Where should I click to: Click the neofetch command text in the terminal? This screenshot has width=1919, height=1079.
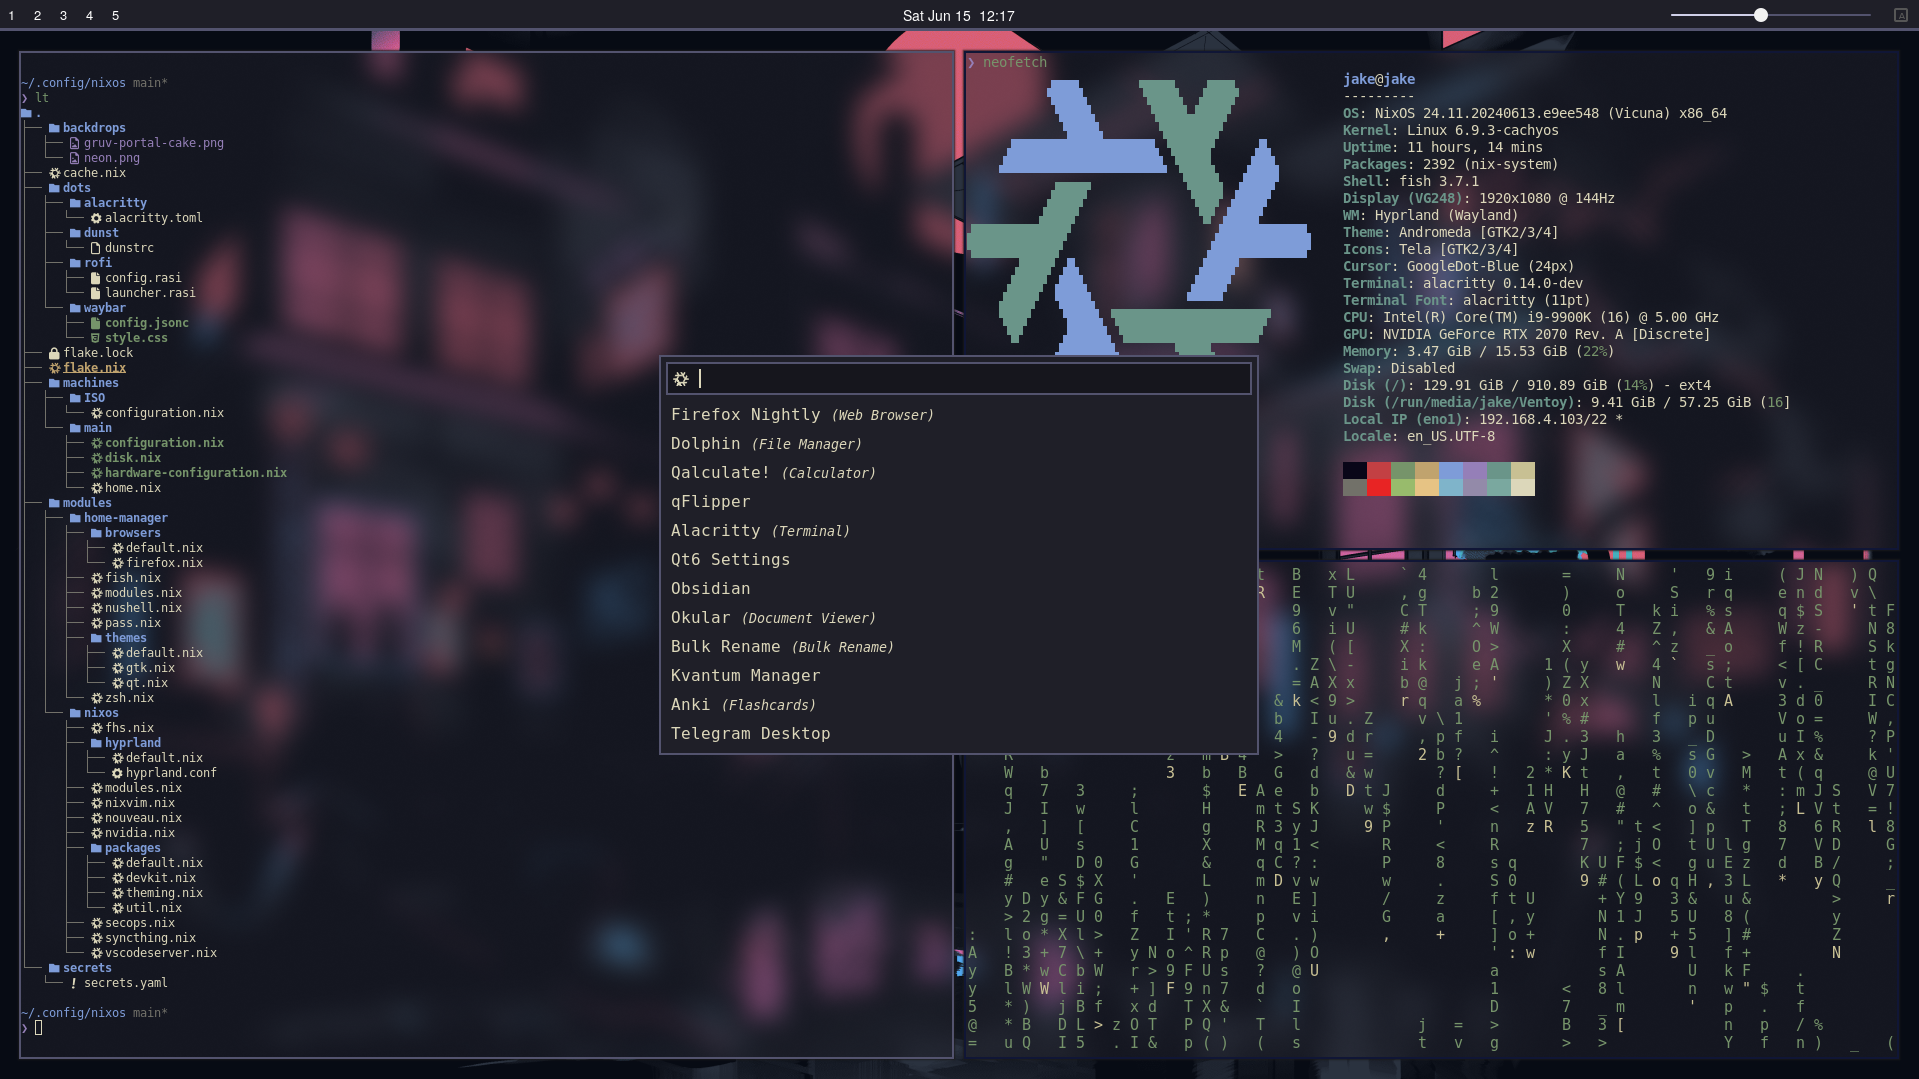[x=1015, y=62]
